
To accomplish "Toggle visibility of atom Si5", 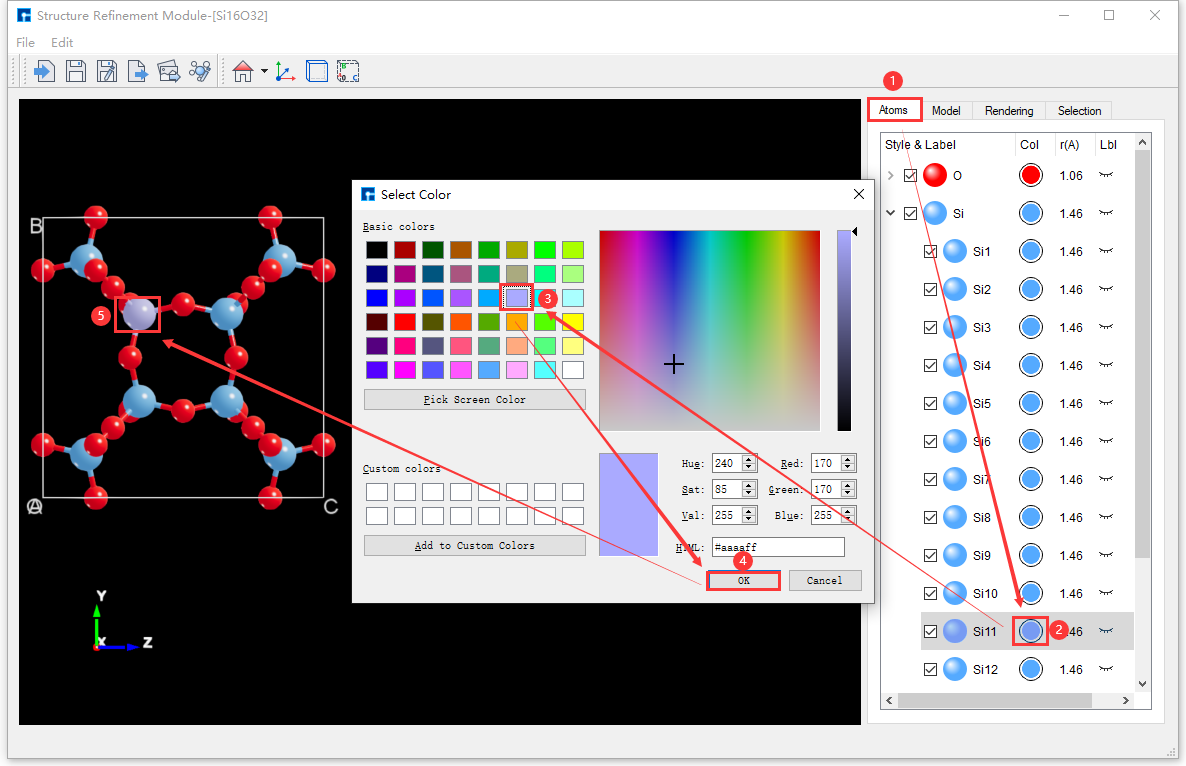I will [x=930, y=403].
